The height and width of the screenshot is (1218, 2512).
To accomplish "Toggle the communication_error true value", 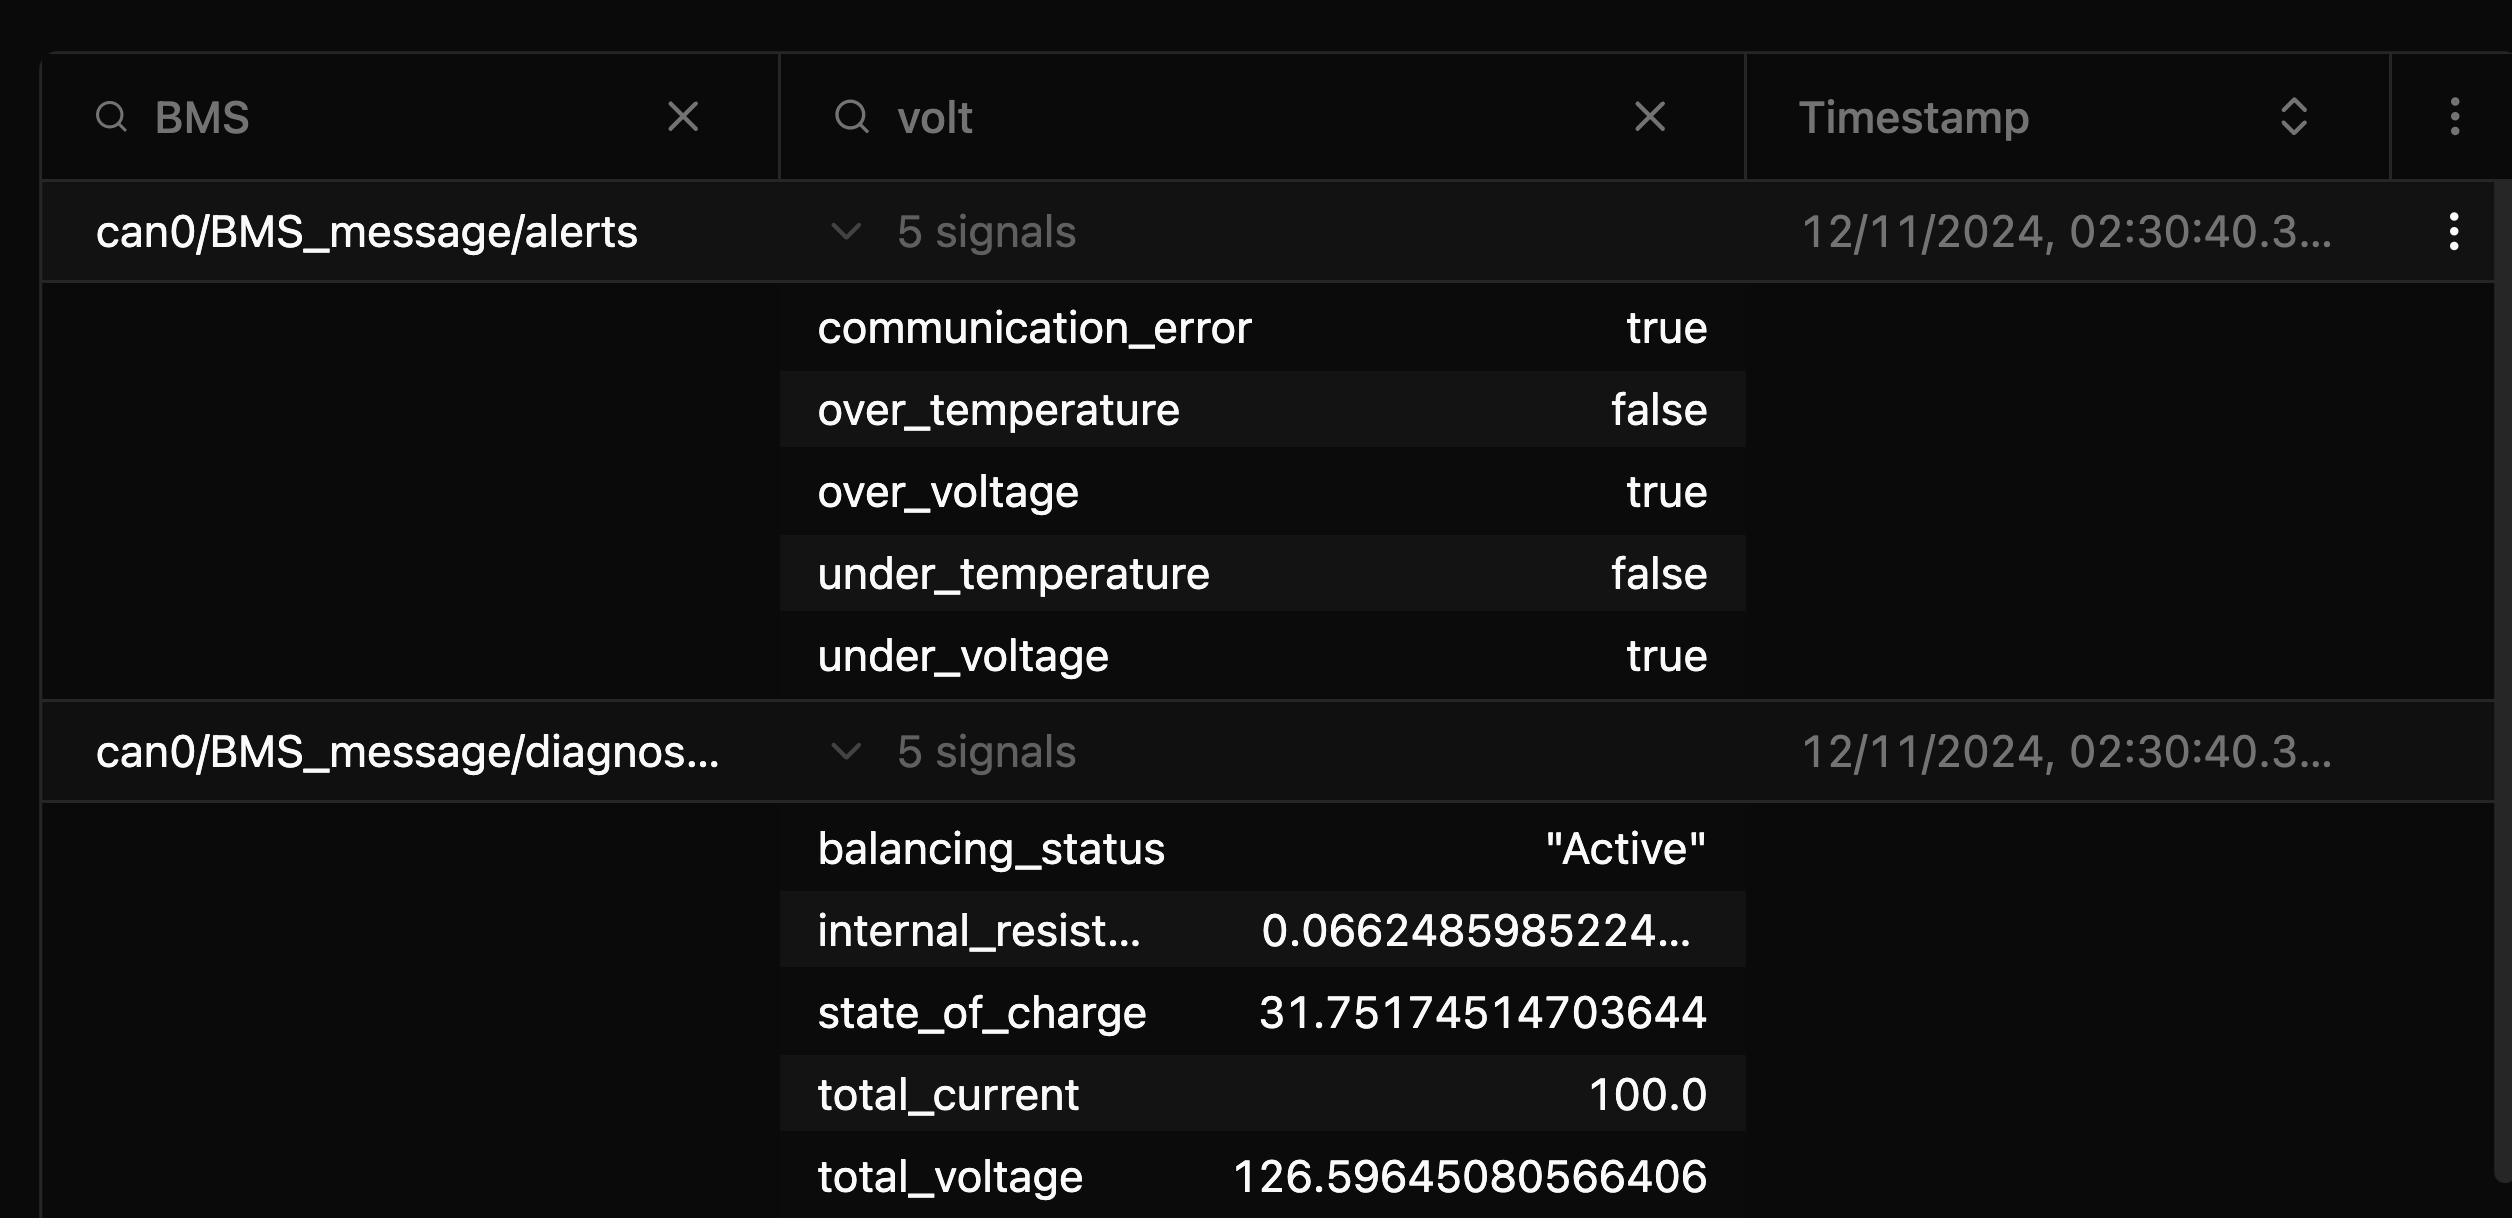I will coord(1668,327).
